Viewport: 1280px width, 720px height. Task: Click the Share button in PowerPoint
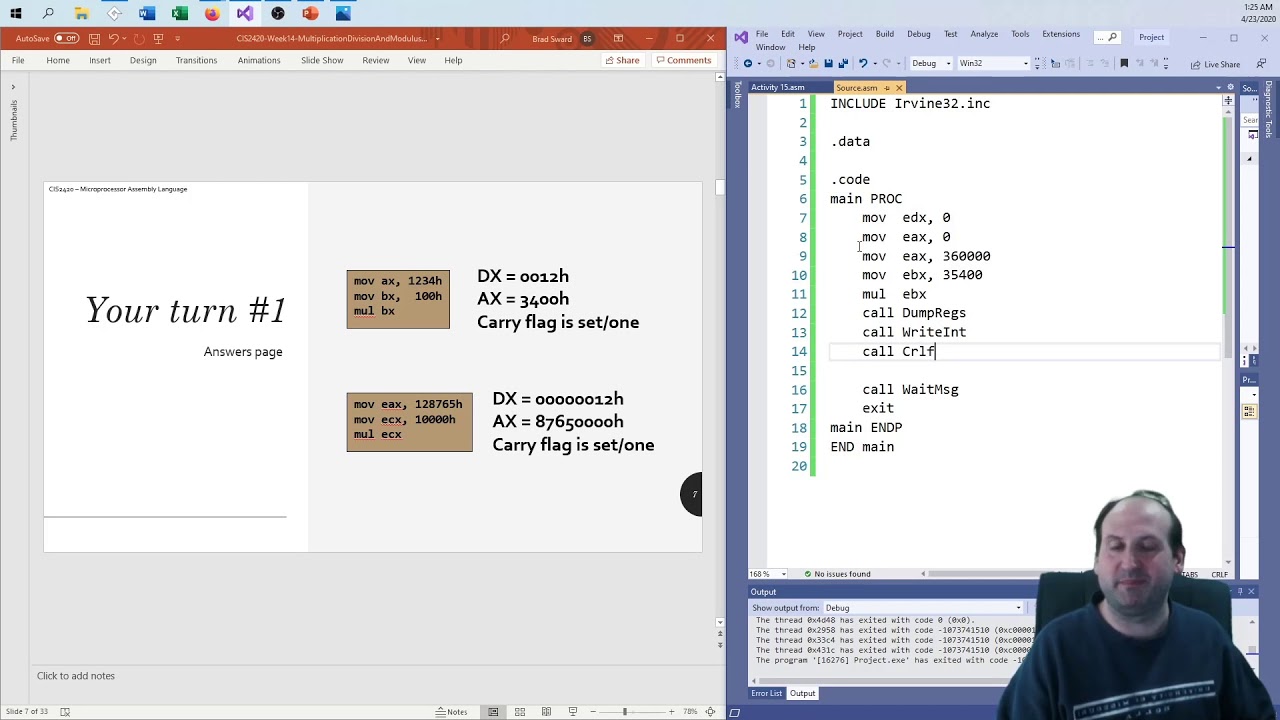[621, 60]
